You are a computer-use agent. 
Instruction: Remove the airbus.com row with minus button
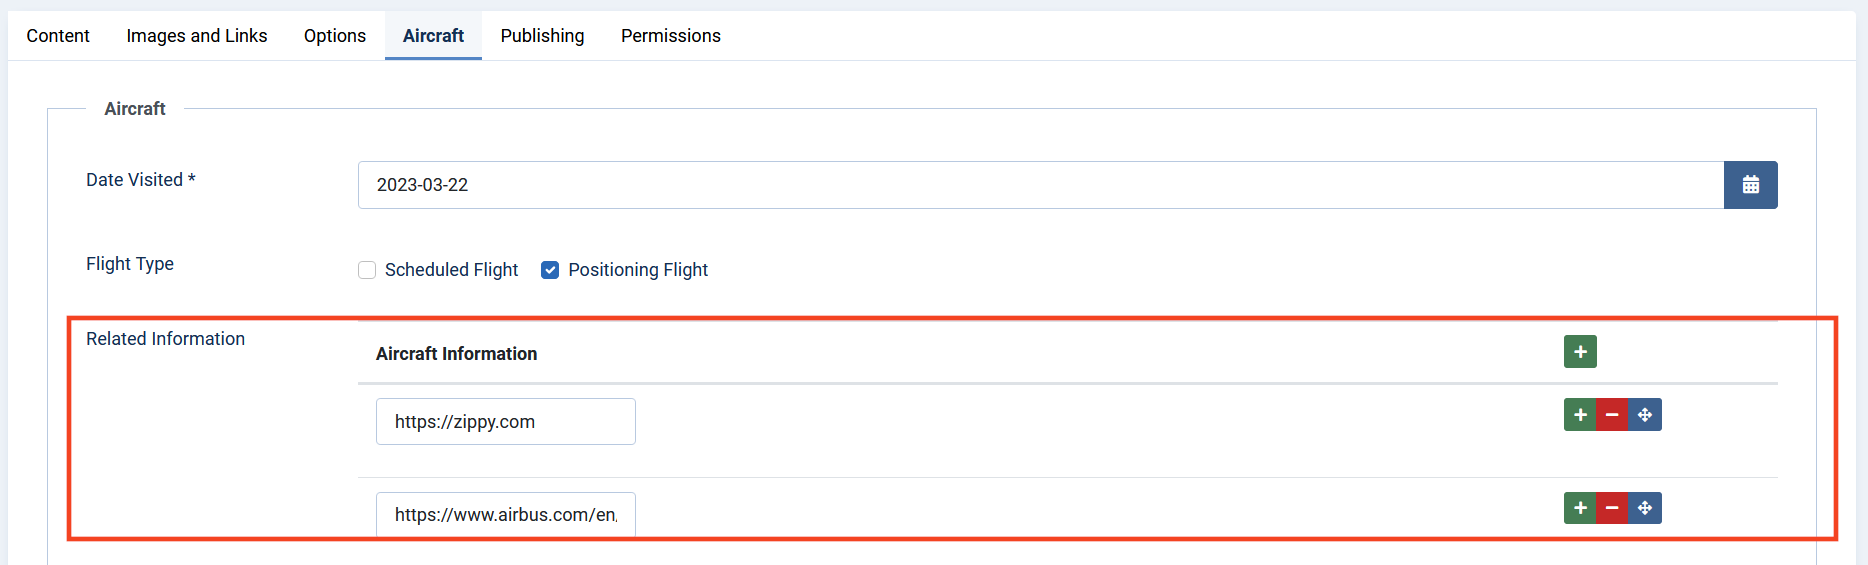point(1612,508)
